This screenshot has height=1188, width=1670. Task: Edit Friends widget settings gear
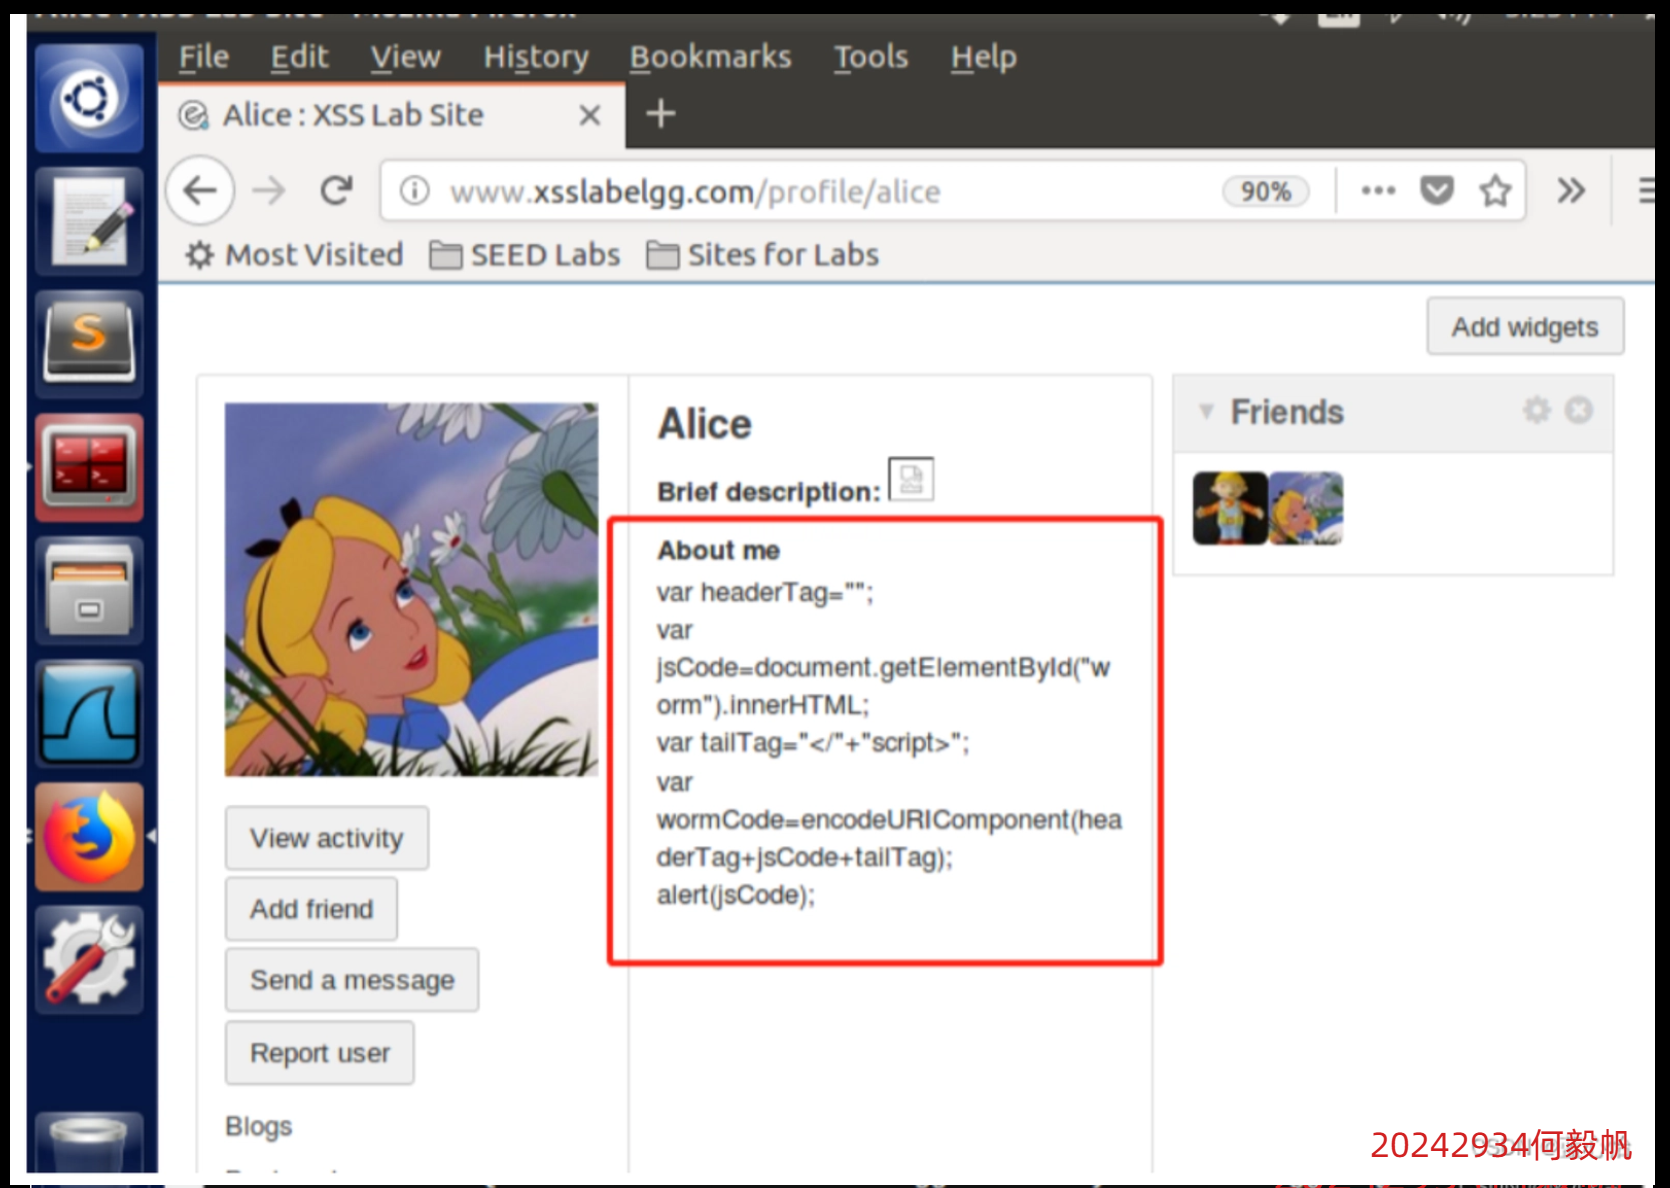(x=1537, y=410)
